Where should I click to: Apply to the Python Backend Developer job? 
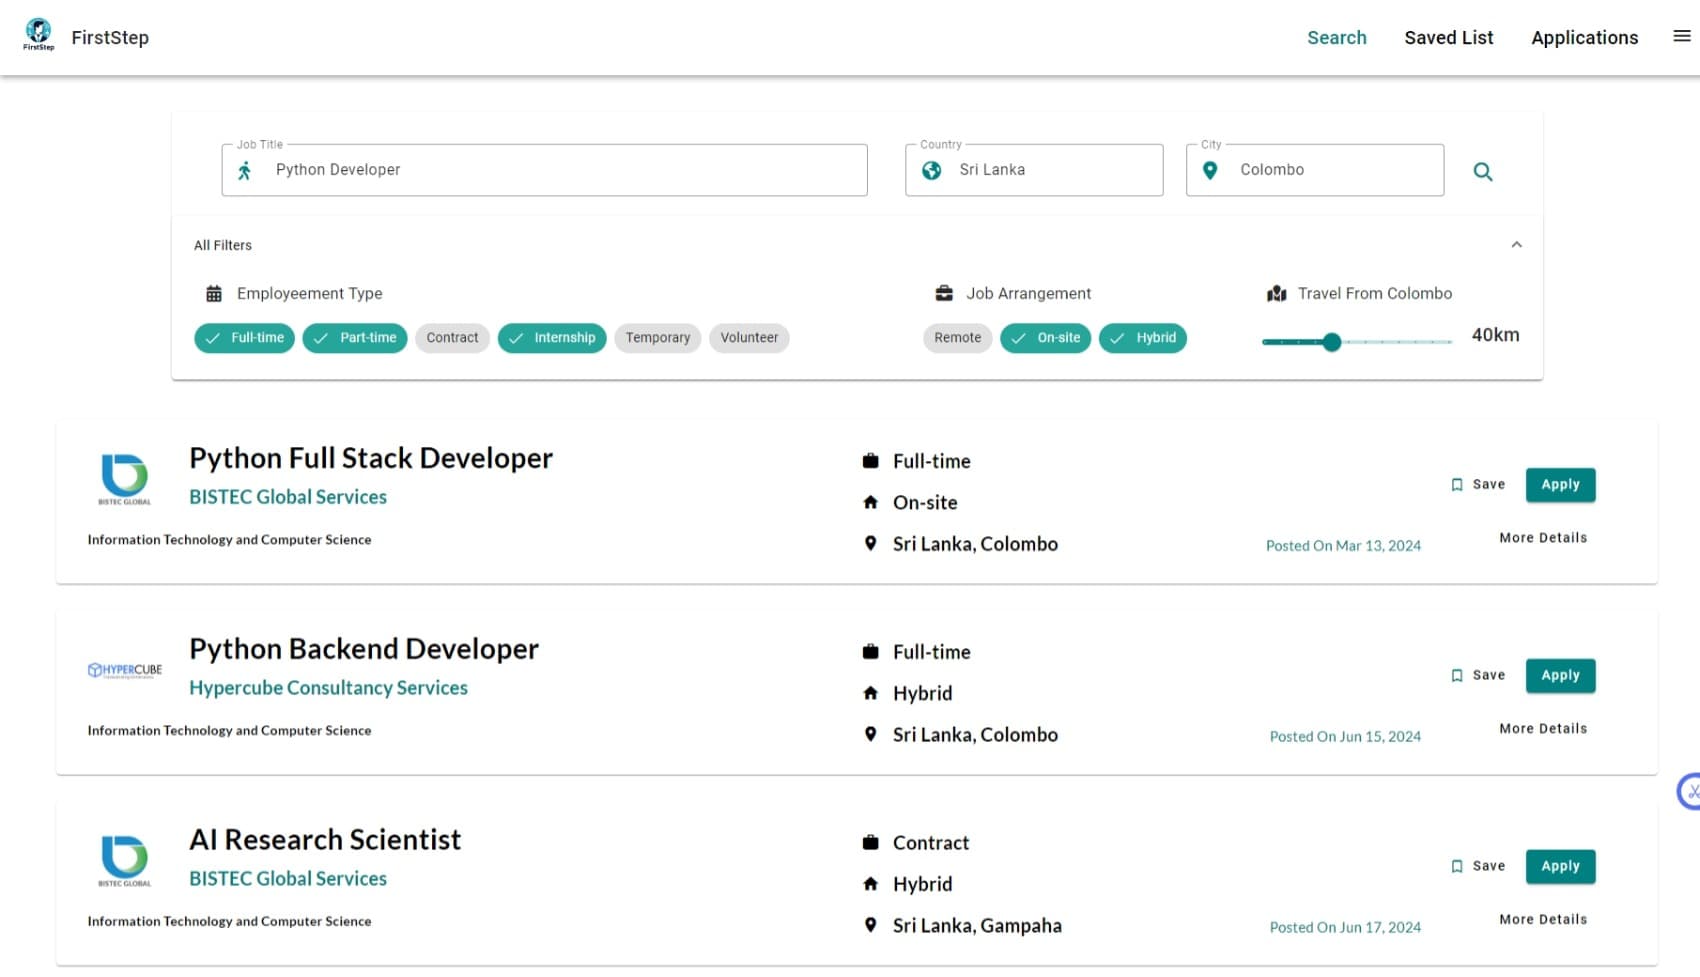(1560, 675)
